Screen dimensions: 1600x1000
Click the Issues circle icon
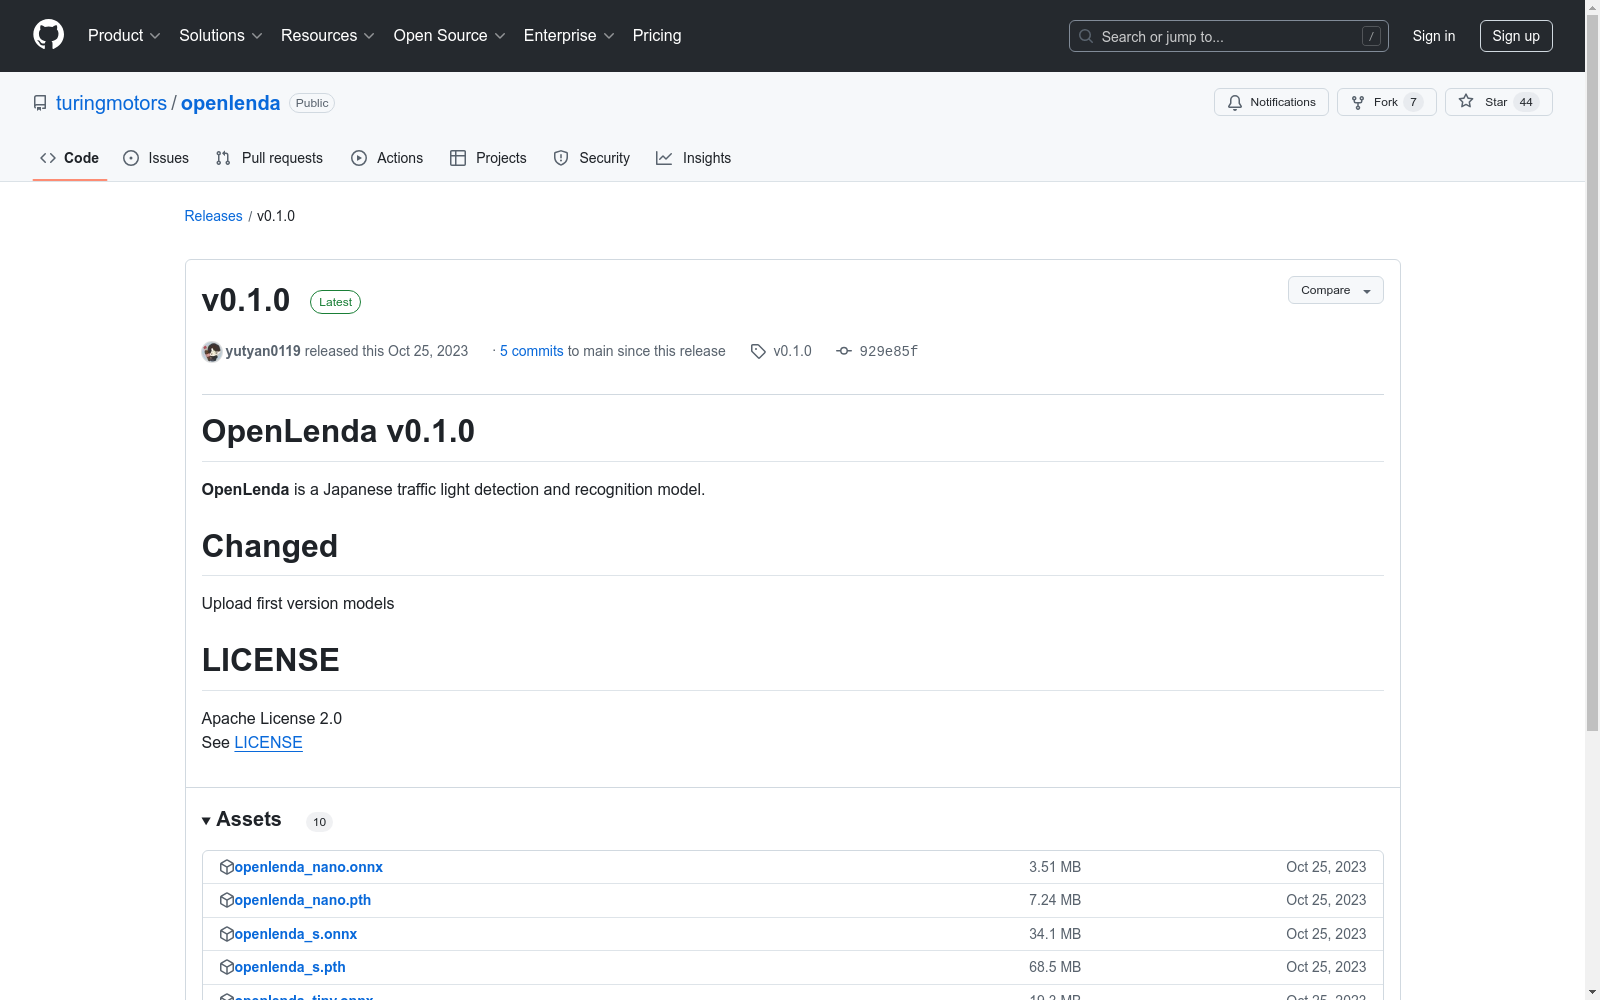pos(131,158)
